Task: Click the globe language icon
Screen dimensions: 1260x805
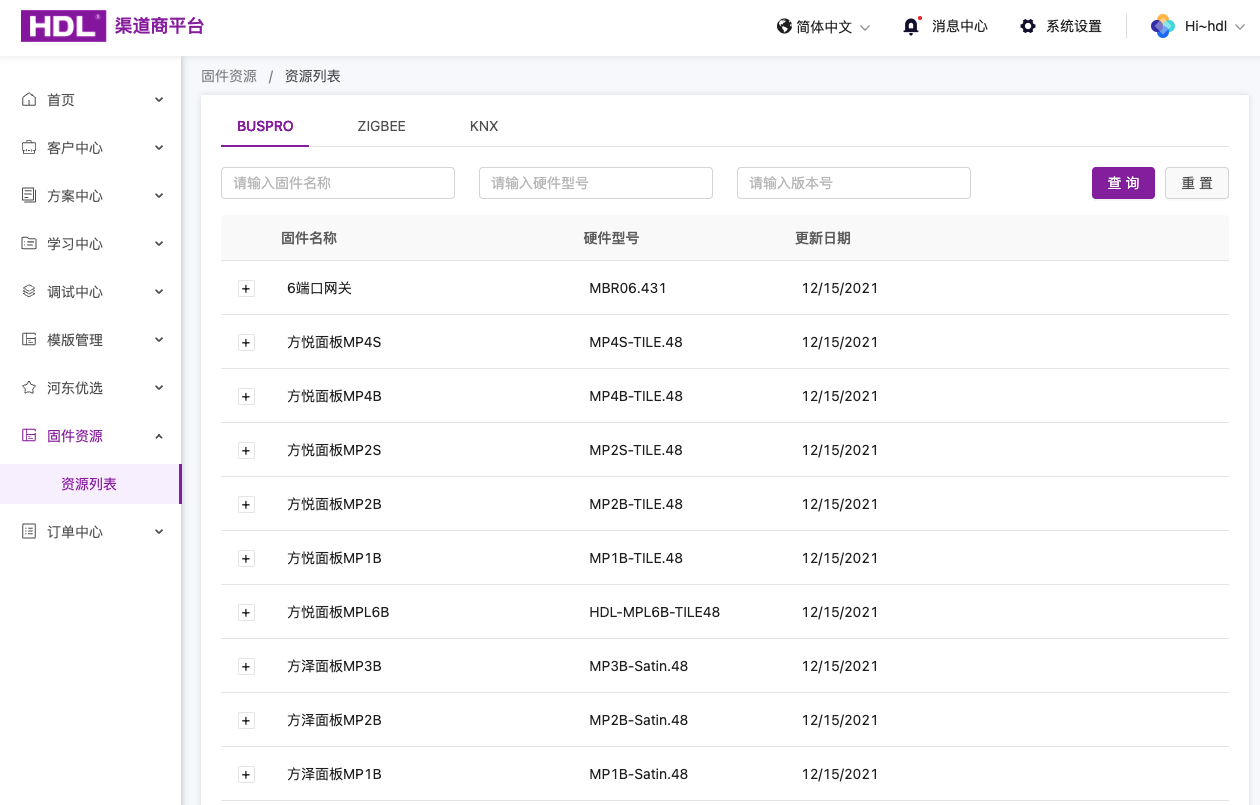Action: (x=784, y=27)
